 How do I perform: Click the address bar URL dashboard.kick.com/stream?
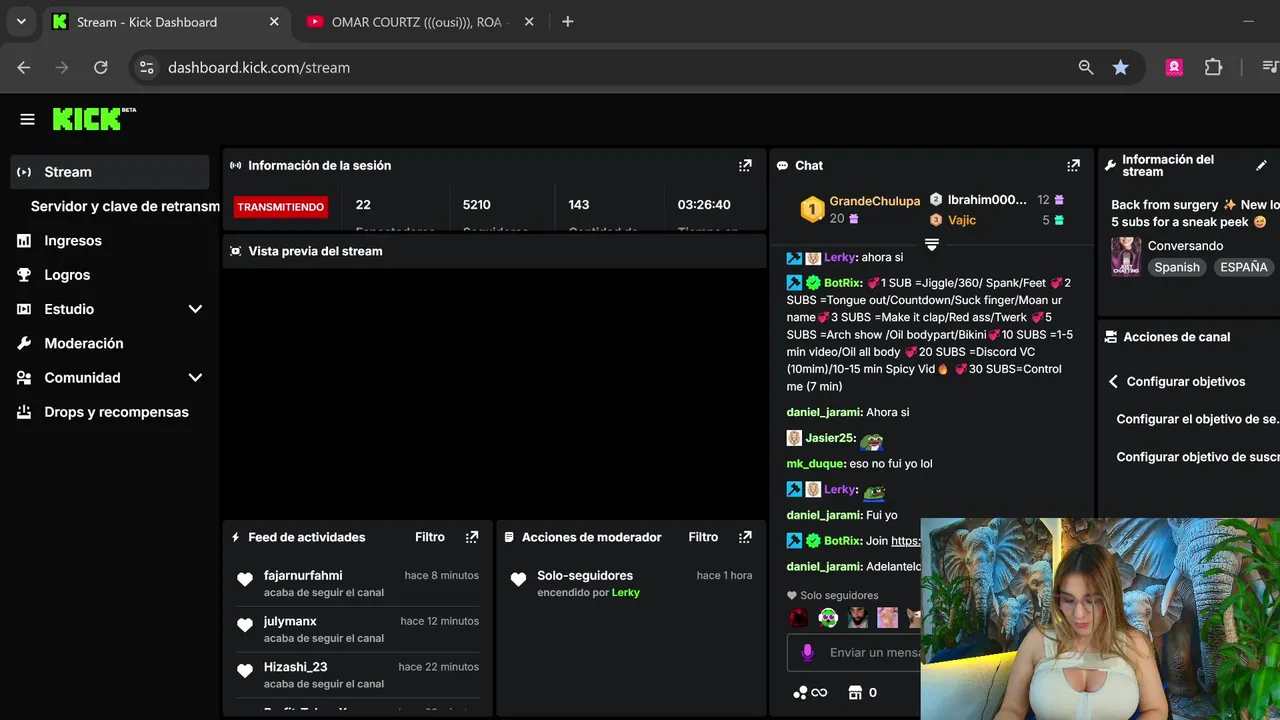[x=259, y=68]
